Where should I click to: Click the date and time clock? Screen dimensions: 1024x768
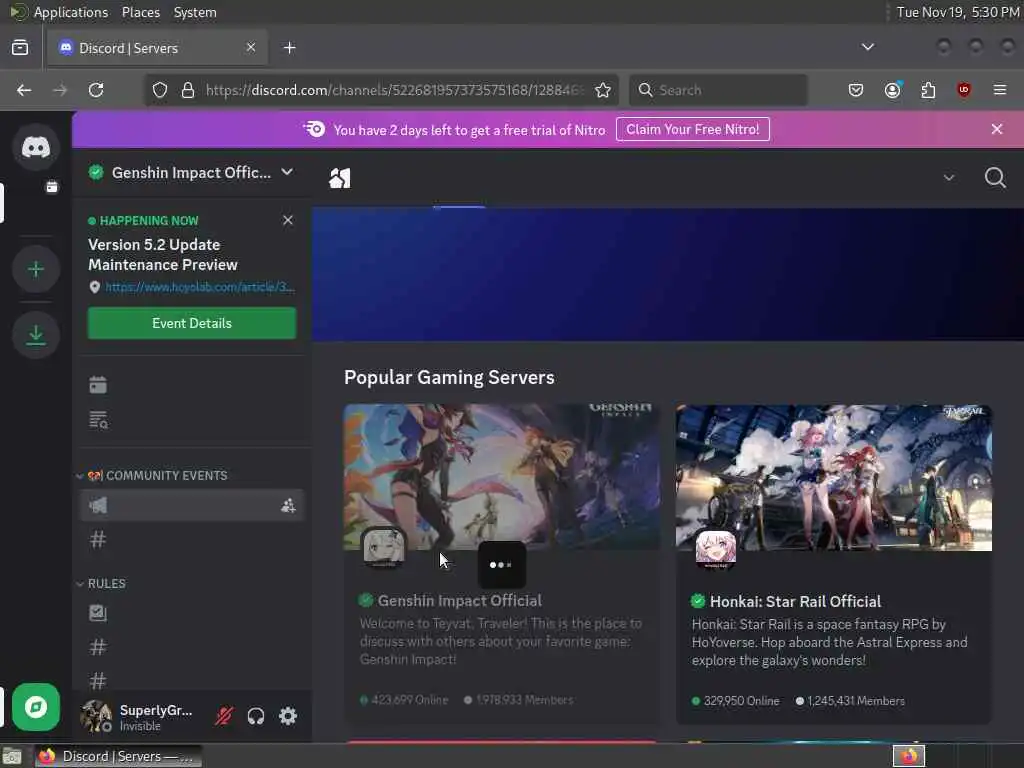point(957,12)
